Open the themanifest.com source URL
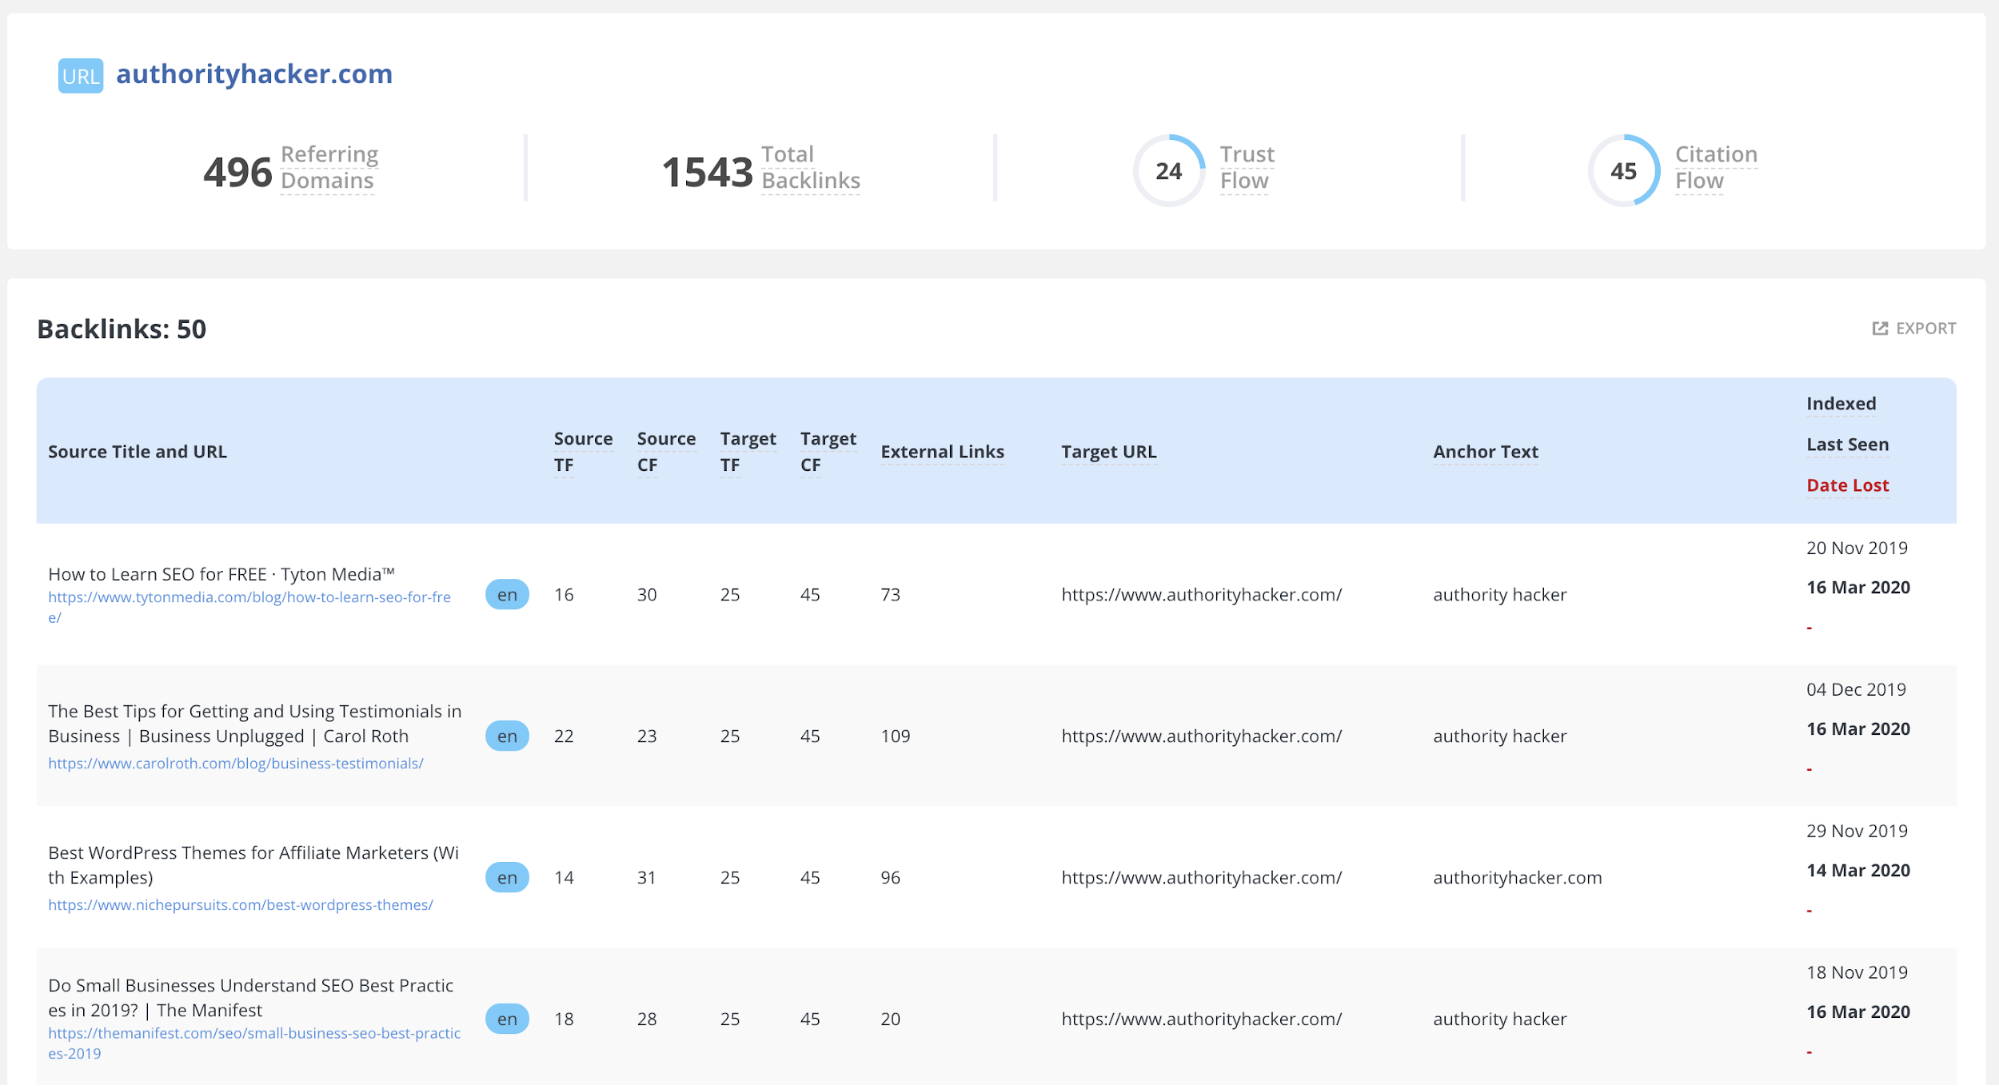The image size is (1999, 1086). [x=254, y=1043]
